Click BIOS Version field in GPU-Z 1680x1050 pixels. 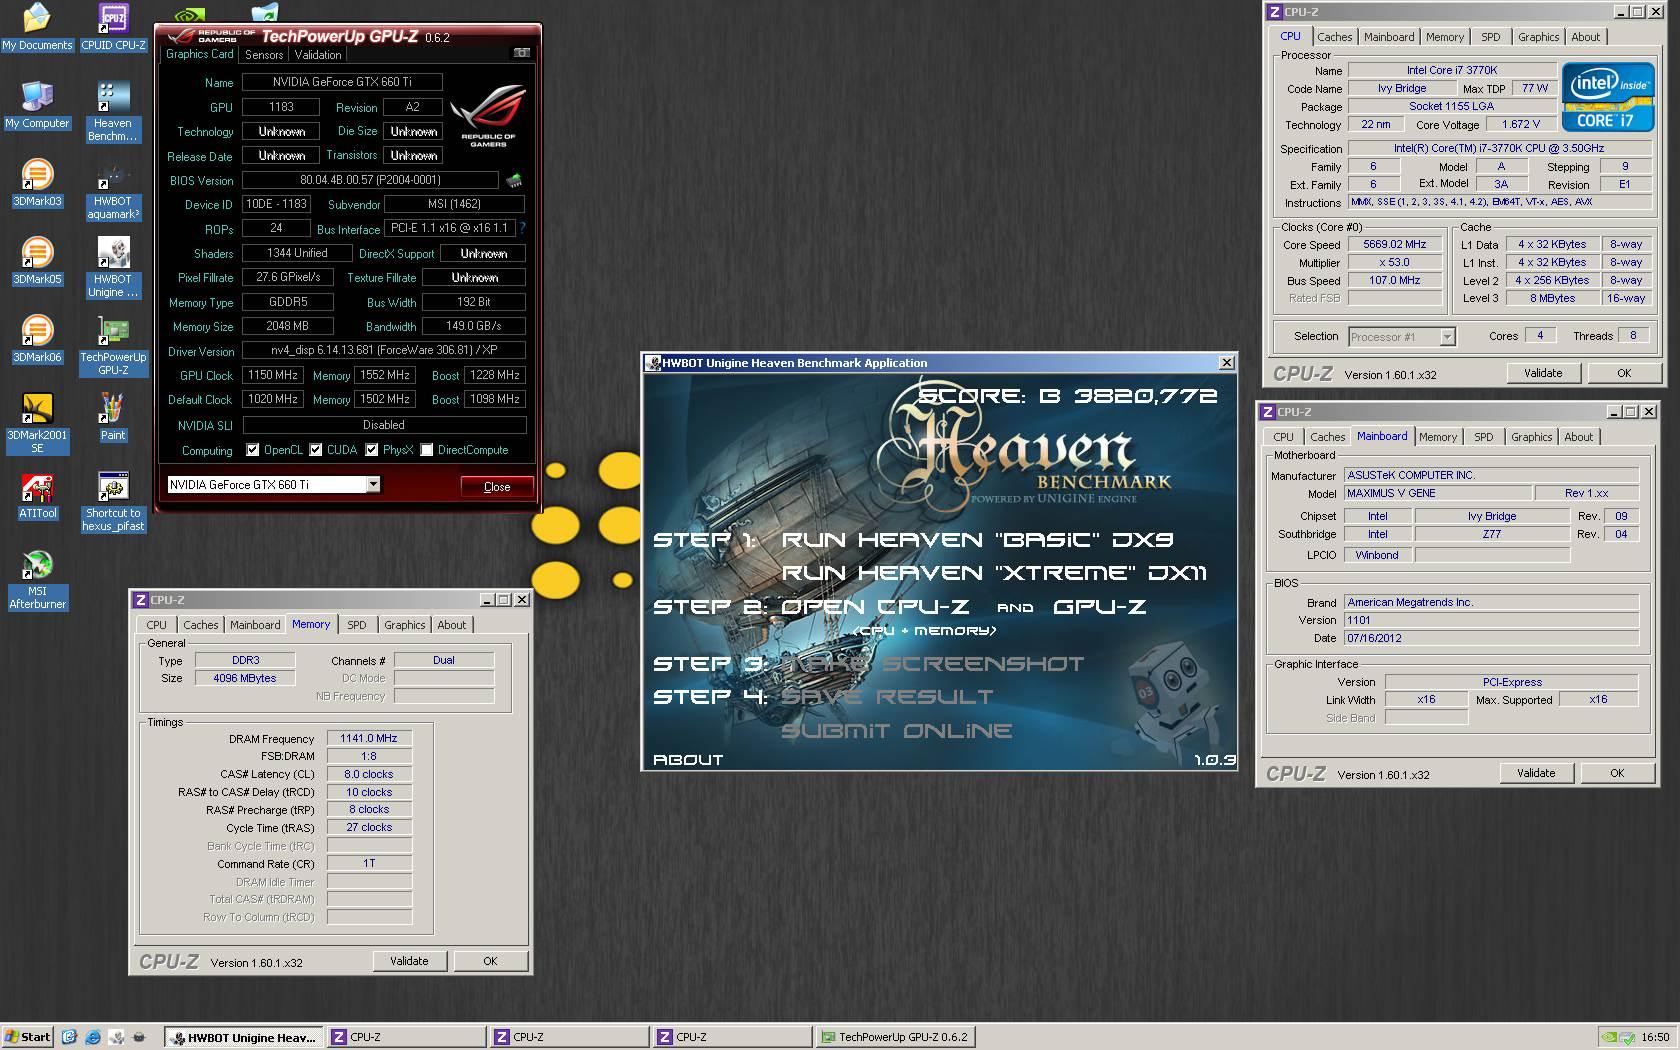(370, 180)
